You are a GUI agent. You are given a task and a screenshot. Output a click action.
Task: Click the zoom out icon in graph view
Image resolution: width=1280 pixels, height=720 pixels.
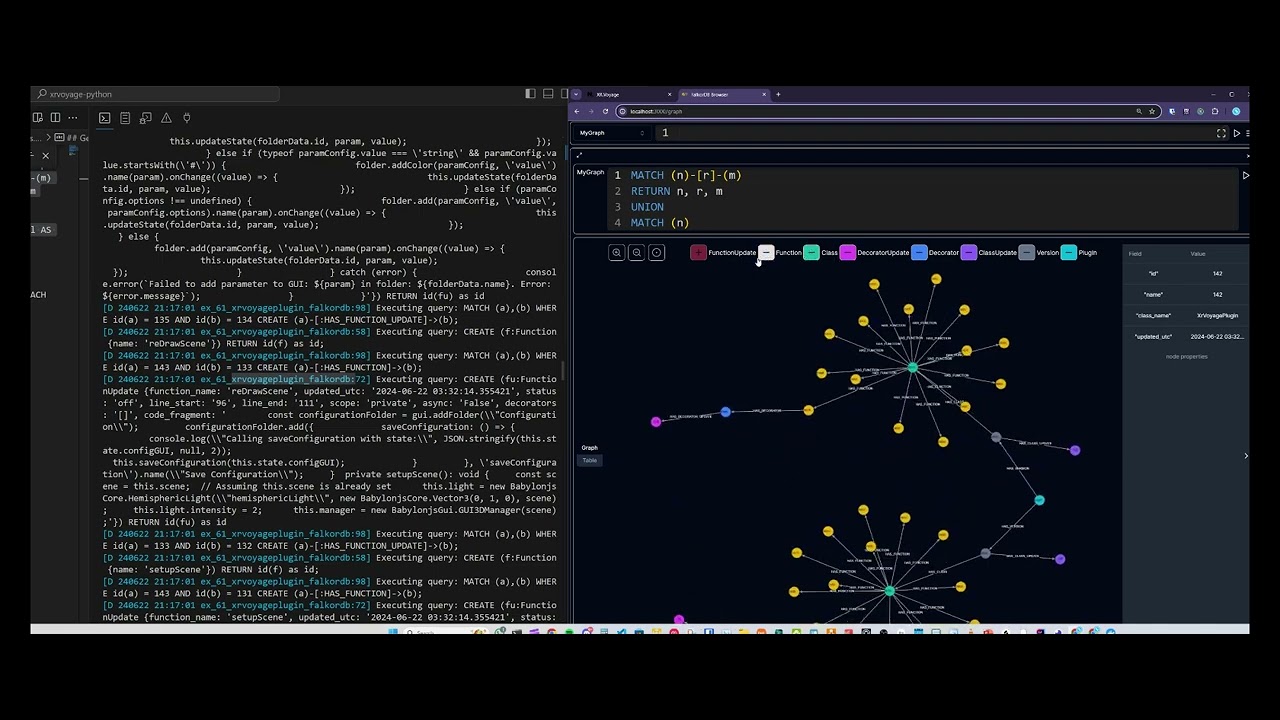pos(636,253)
